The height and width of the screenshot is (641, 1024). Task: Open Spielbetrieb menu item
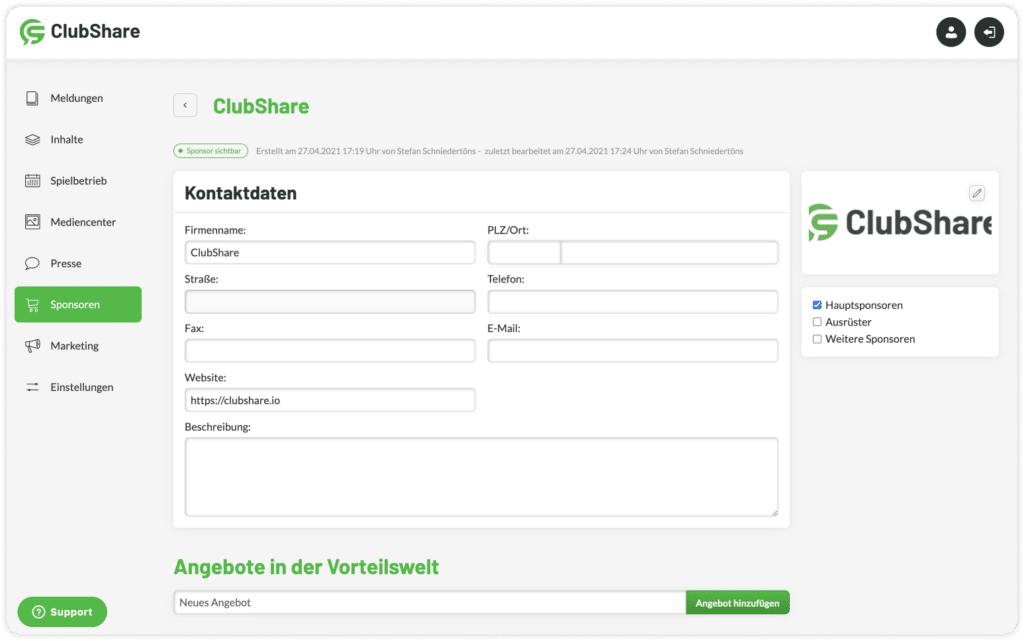tap(78, 181)
